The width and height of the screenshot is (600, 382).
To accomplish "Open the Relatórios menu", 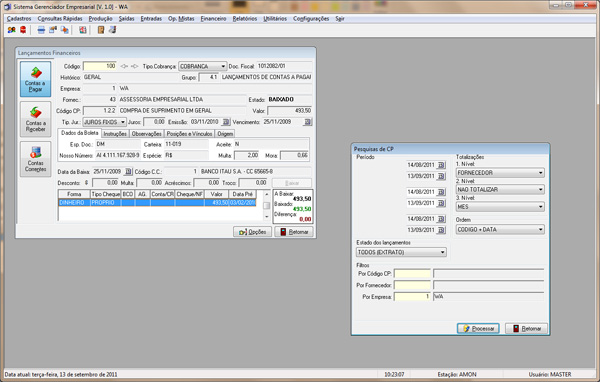I will point(245,18).
